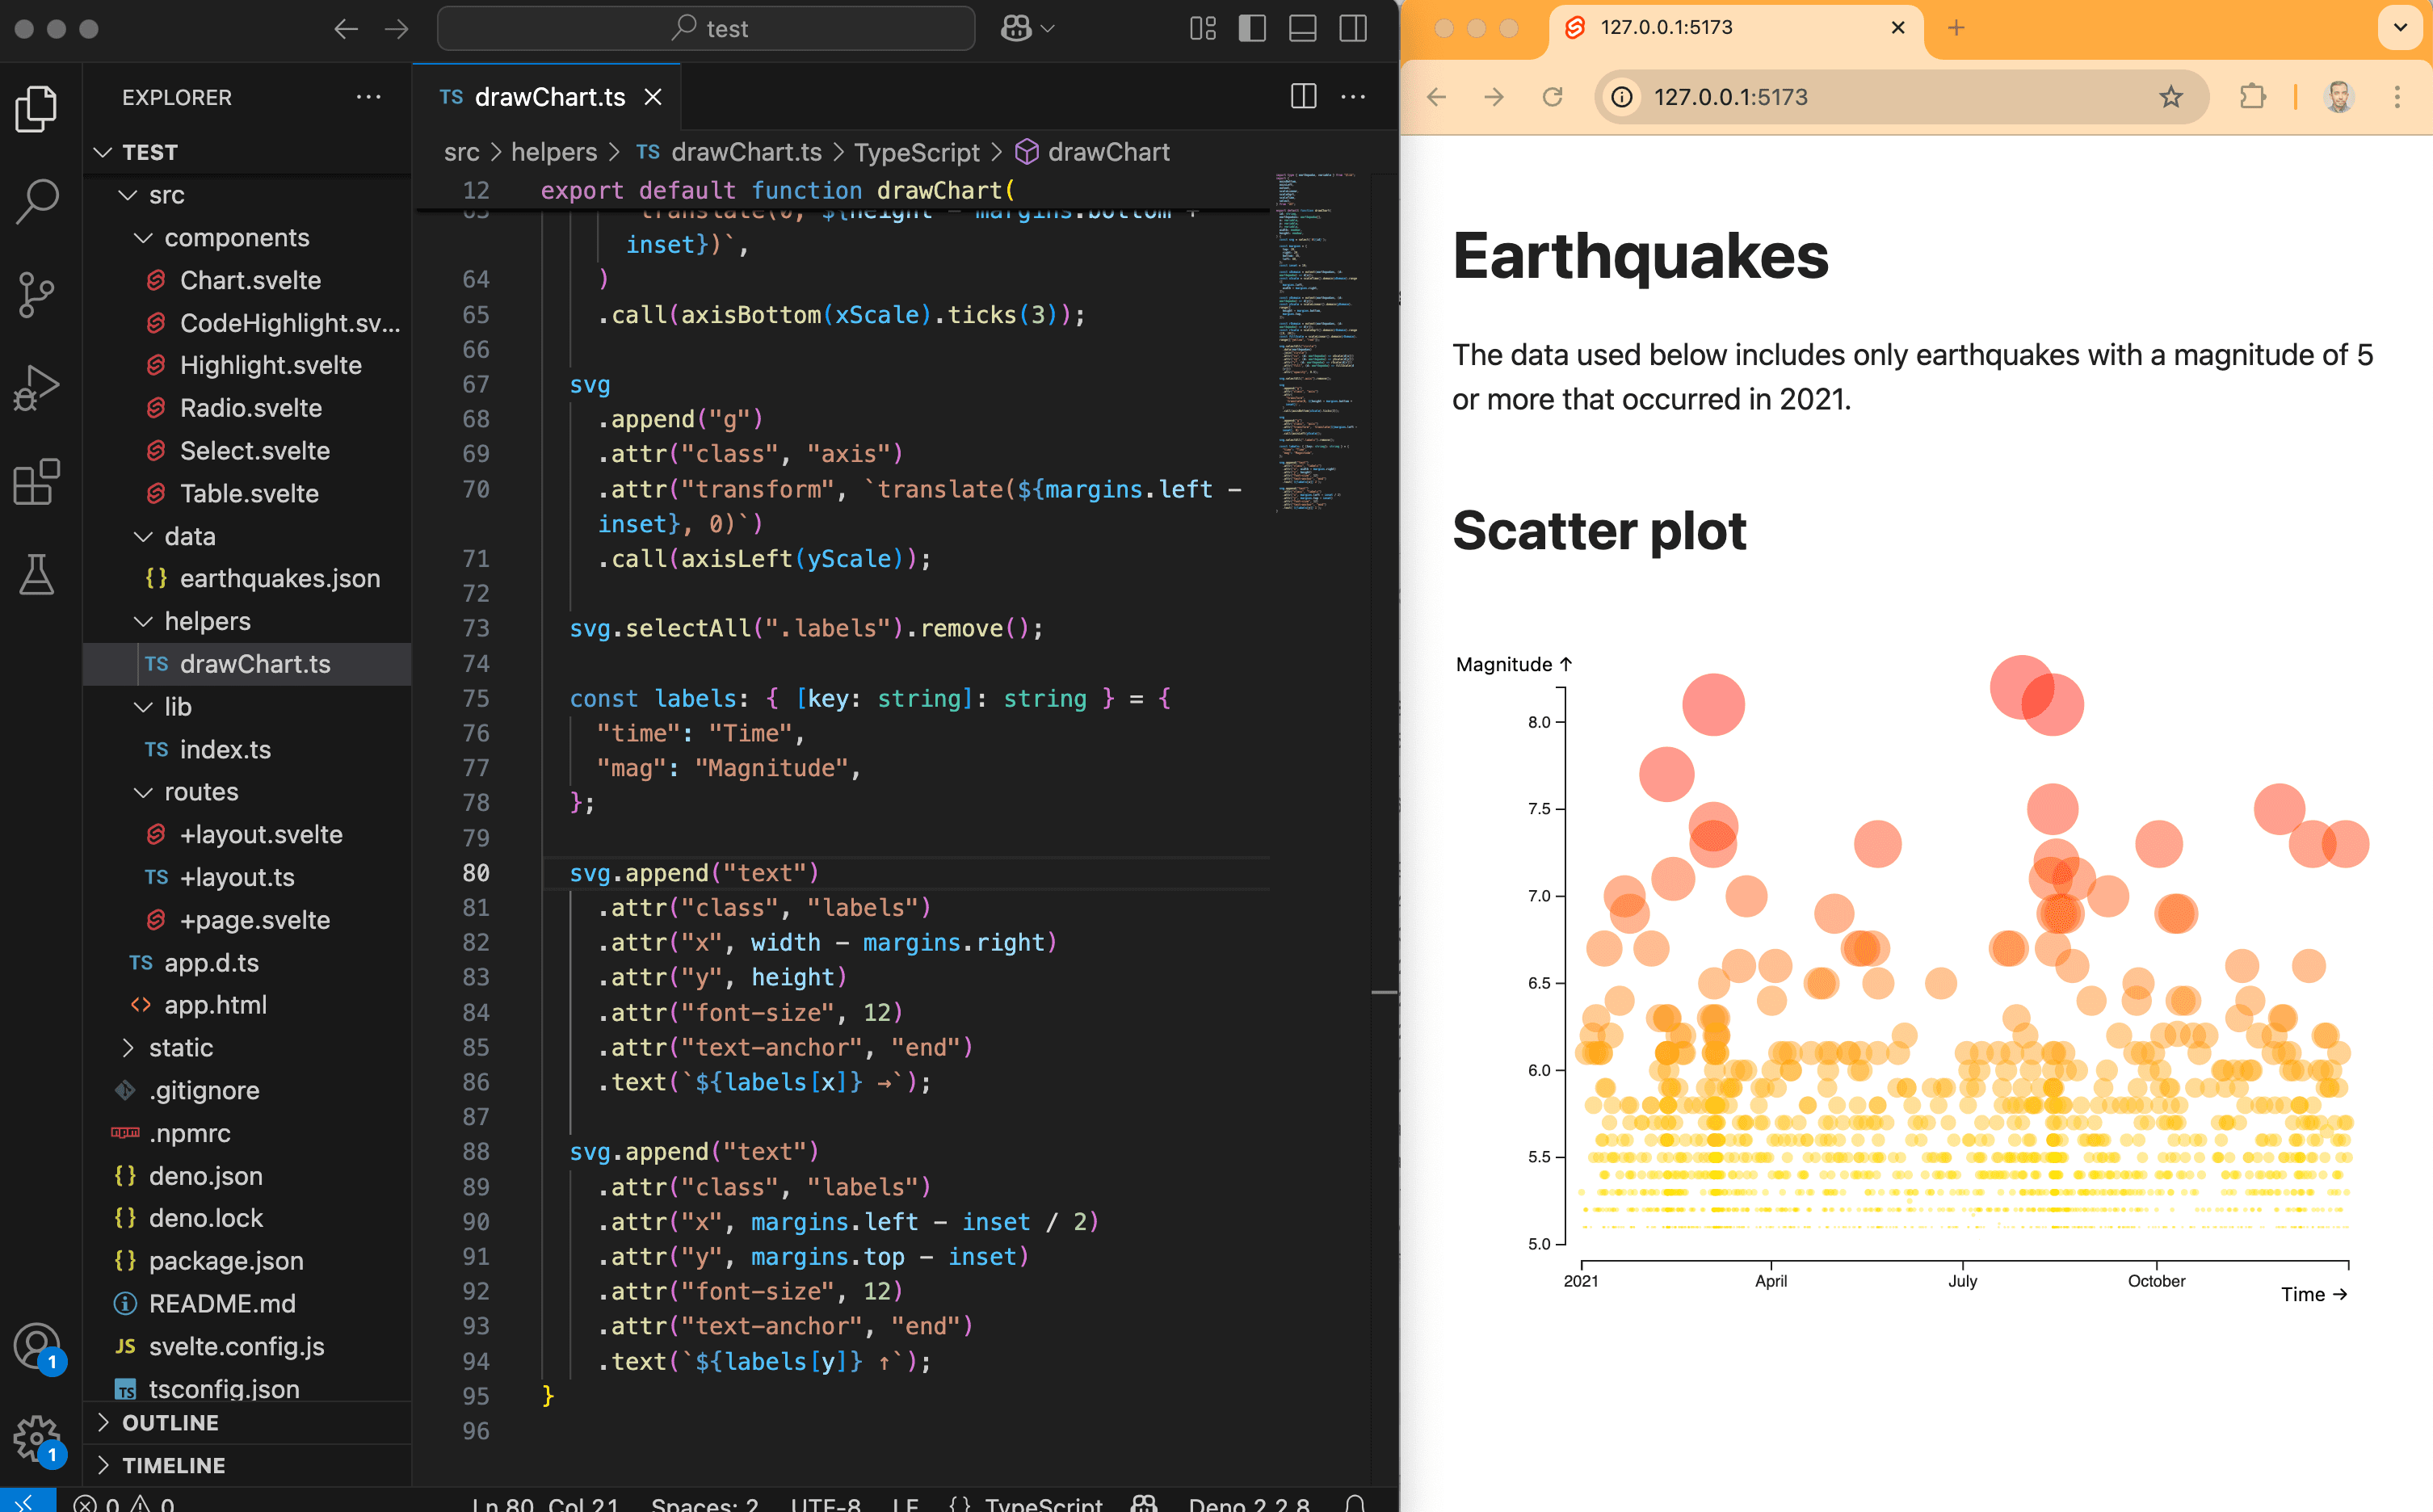Image resolution: width=2433 pixels, height=1512 pixels.
Task: Toggle the primary side bar
Action: [x=1252, y=29]
